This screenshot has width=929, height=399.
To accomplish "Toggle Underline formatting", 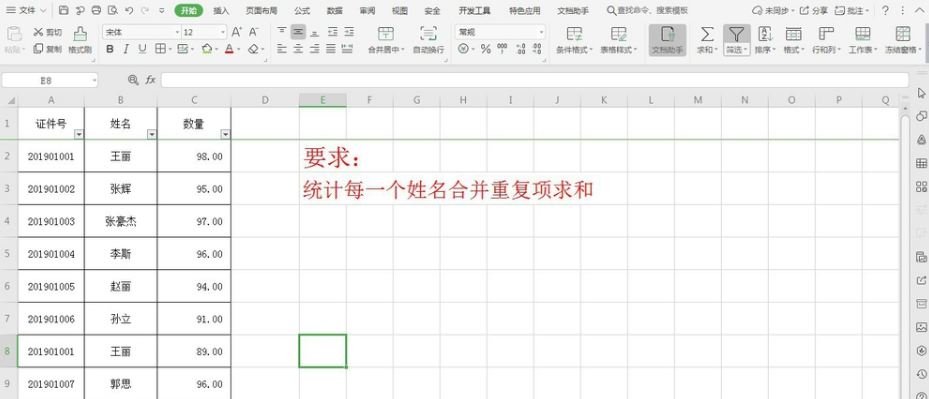I will pyautogui.click(x=142, y=49).
